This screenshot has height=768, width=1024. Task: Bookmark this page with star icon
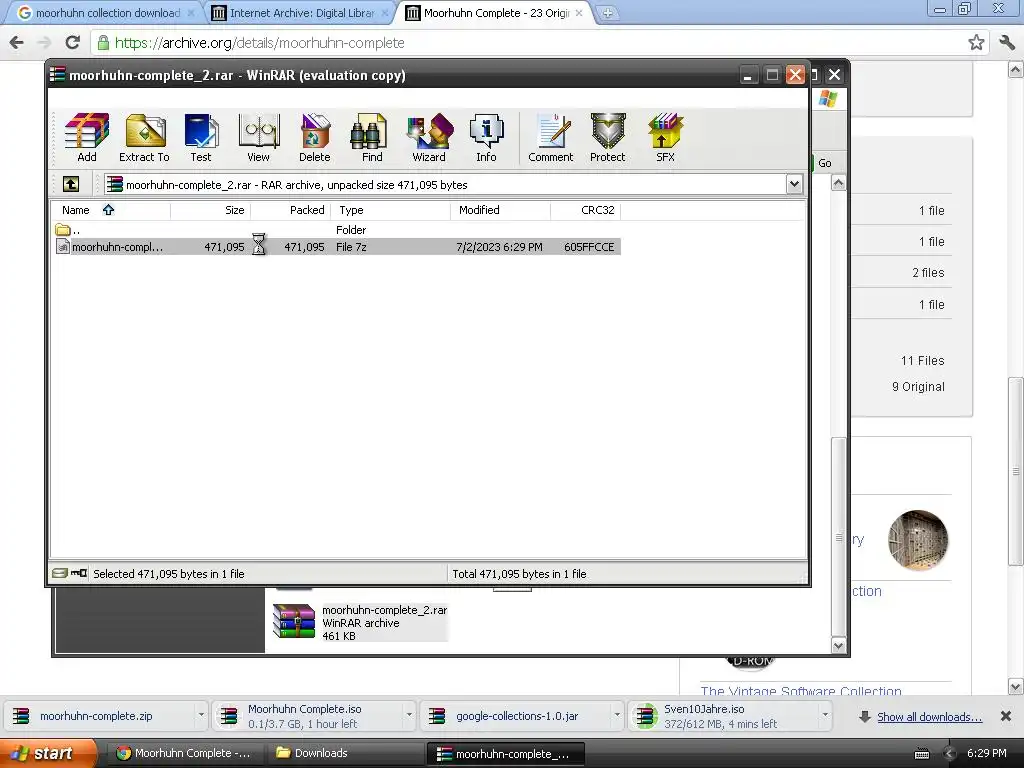[976, 42]
